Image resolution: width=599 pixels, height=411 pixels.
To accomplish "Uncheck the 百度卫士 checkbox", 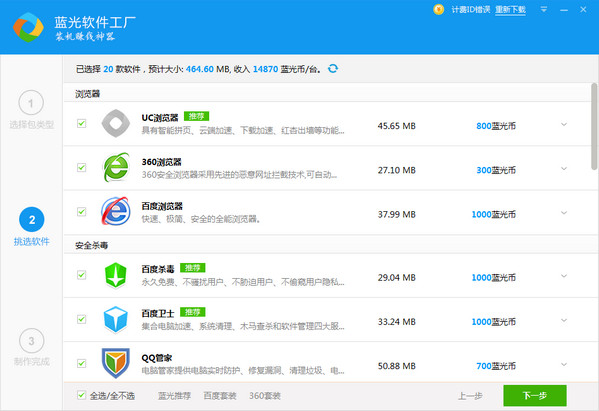I will (81, 319).
